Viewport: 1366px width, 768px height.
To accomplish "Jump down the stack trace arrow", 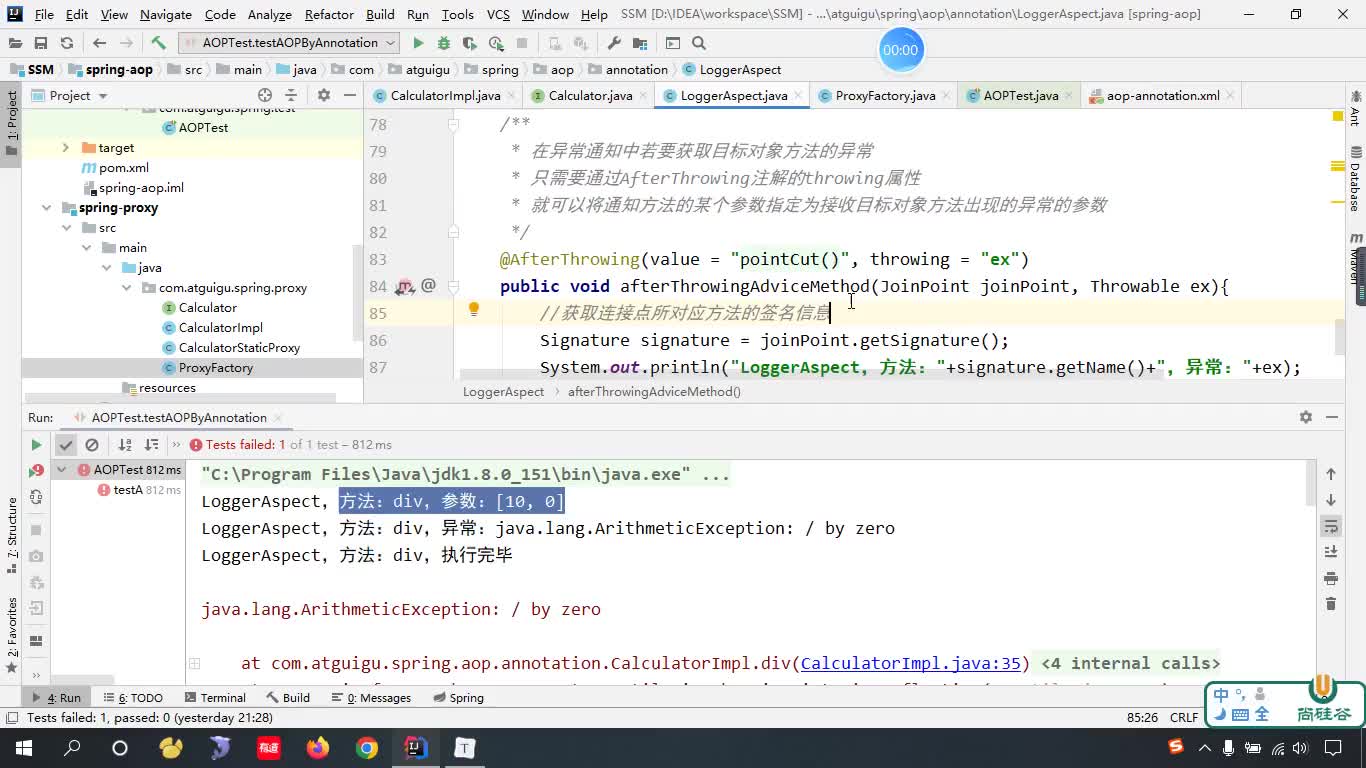I will 1331,500.
